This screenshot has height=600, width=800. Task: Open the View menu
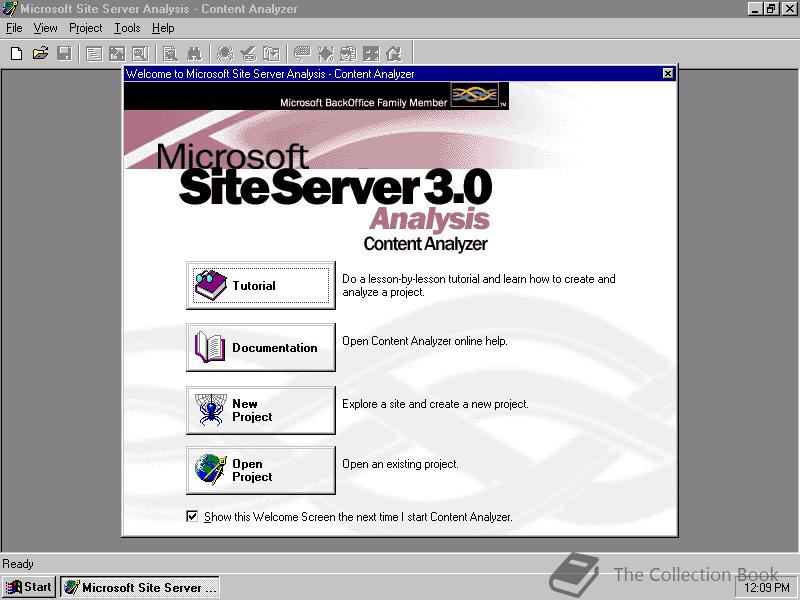click(x=45, y=28)
